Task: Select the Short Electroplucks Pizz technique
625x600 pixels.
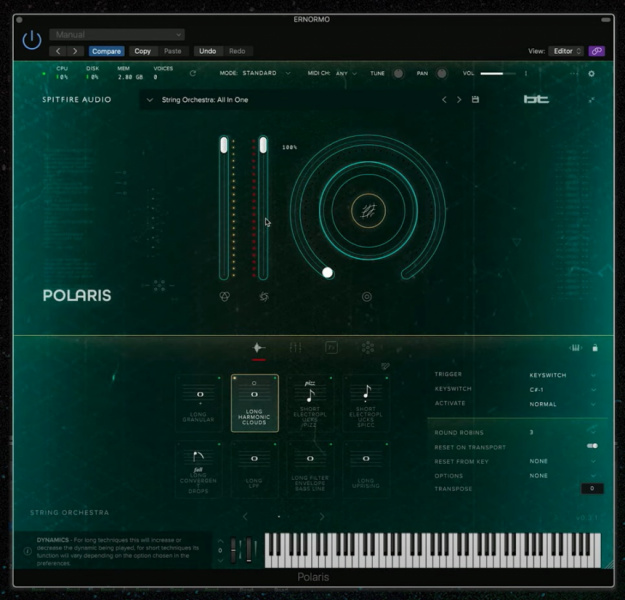Action: click(310, 403)
